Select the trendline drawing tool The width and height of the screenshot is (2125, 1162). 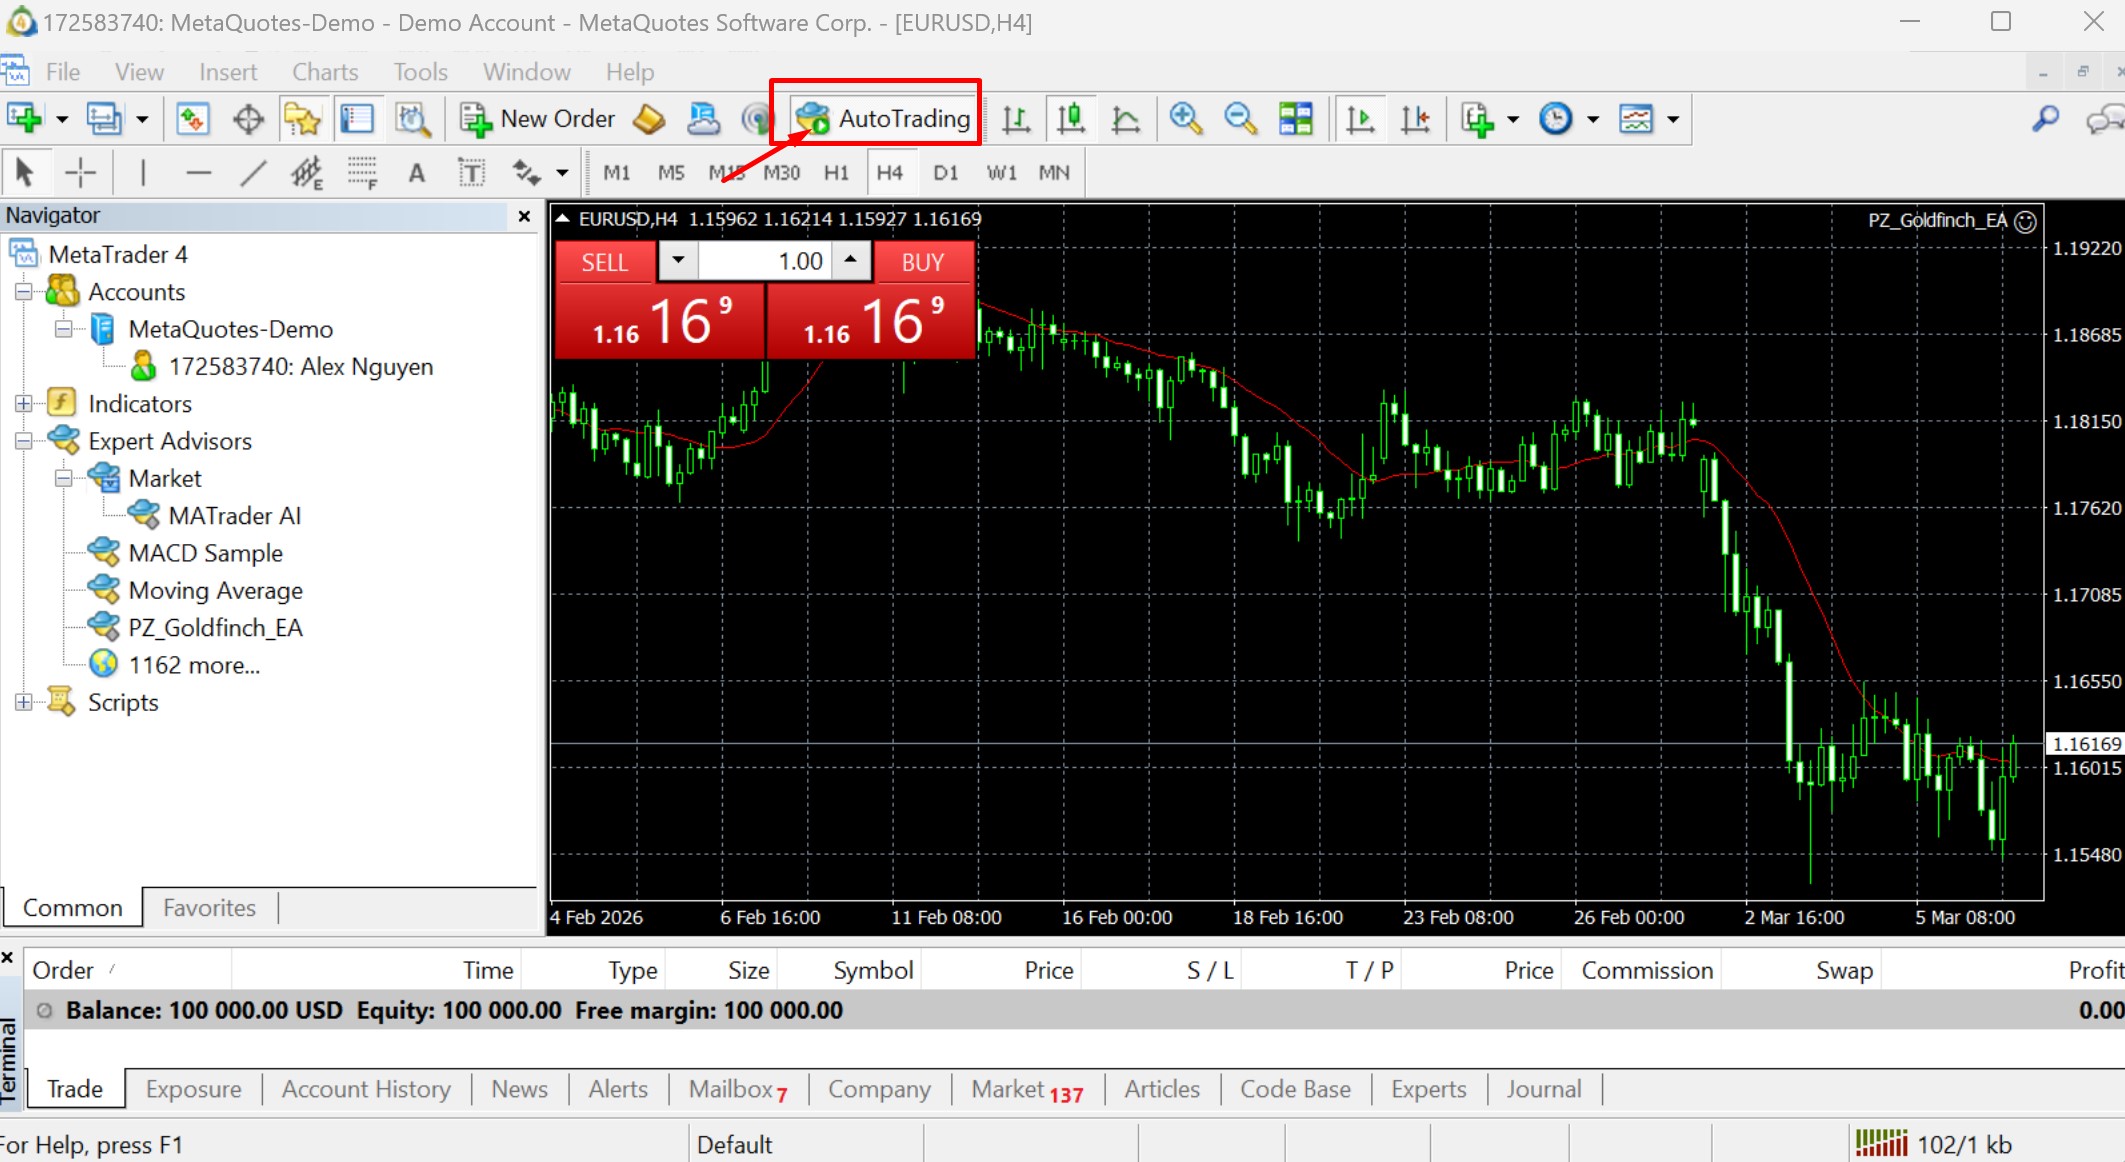tap(253, 171)
